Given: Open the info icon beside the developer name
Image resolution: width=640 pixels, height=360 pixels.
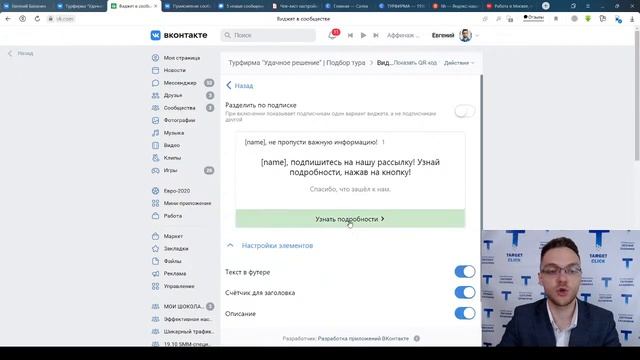Looking at the screenshot, I should tap(417, 338).
